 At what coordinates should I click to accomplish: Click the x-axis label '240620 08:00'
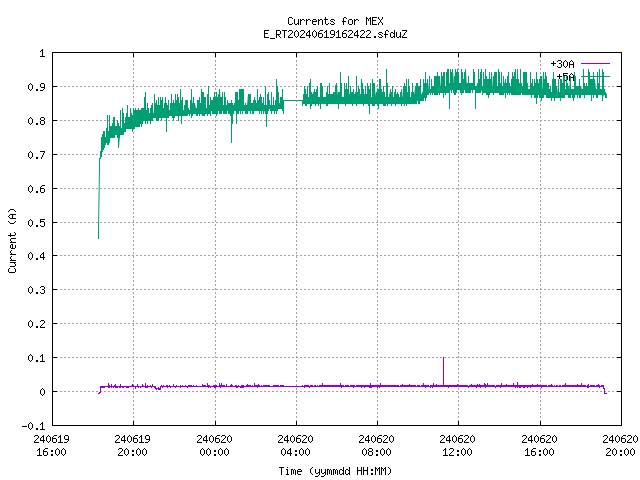(x=376, y=445)
